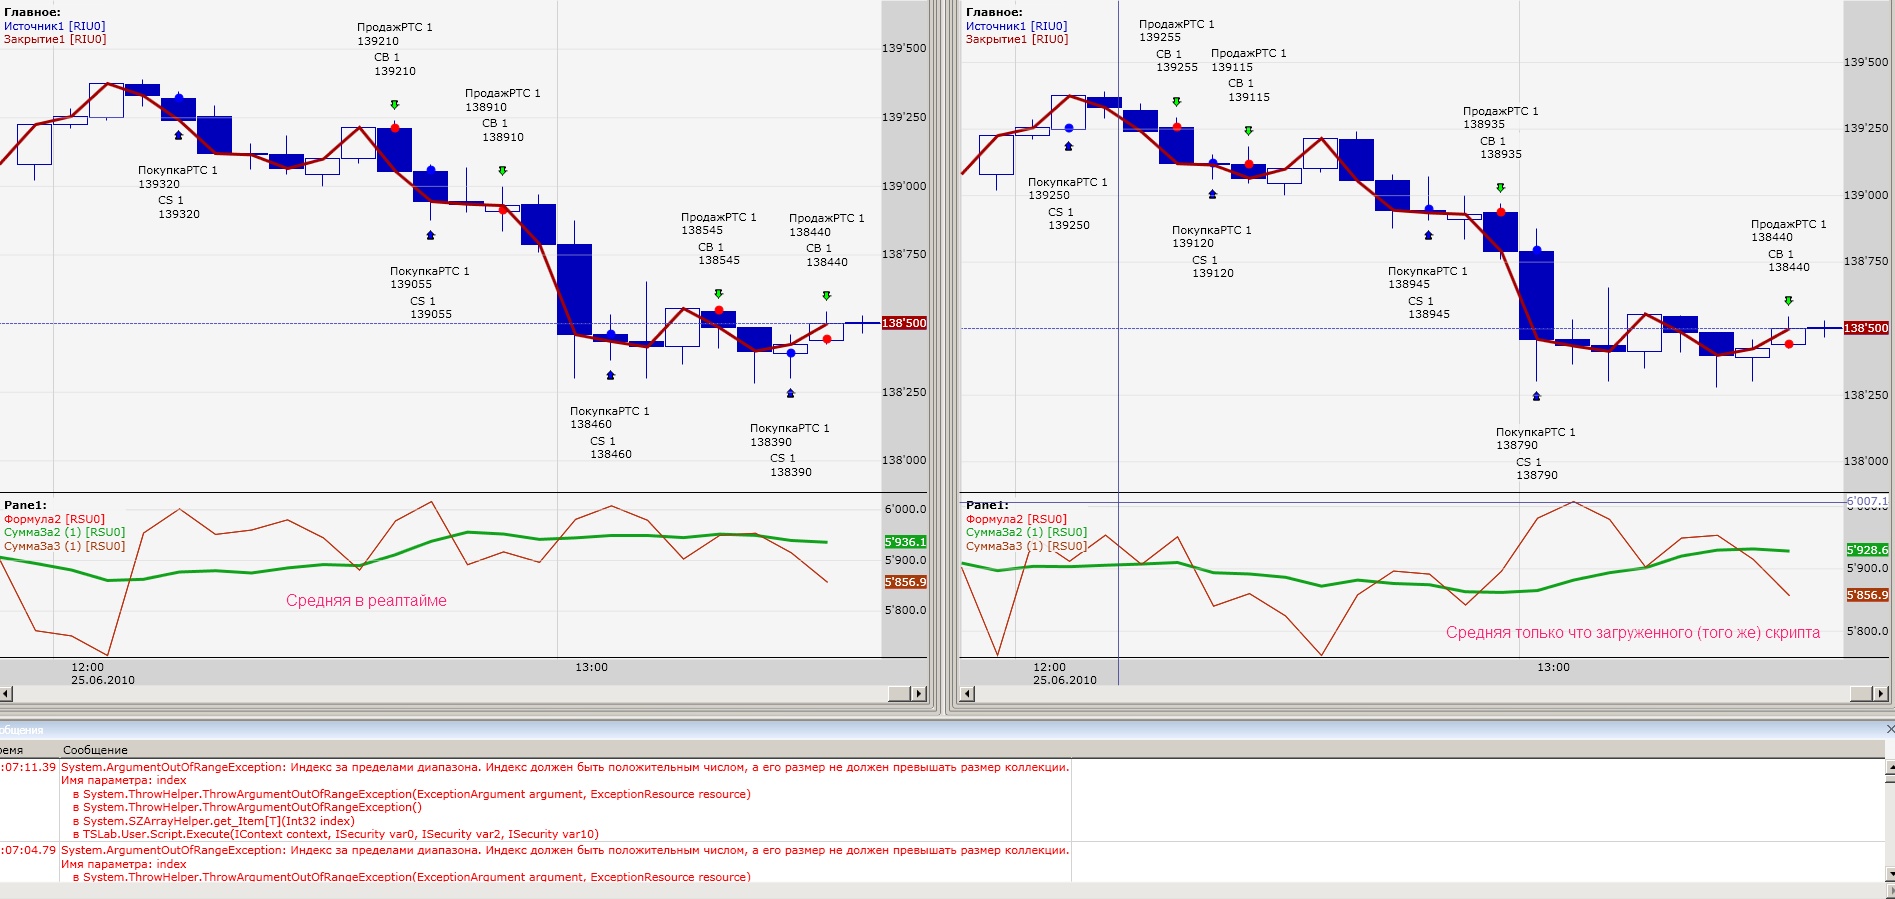Click right chart scrollbar left arrow

coord(967,694)
